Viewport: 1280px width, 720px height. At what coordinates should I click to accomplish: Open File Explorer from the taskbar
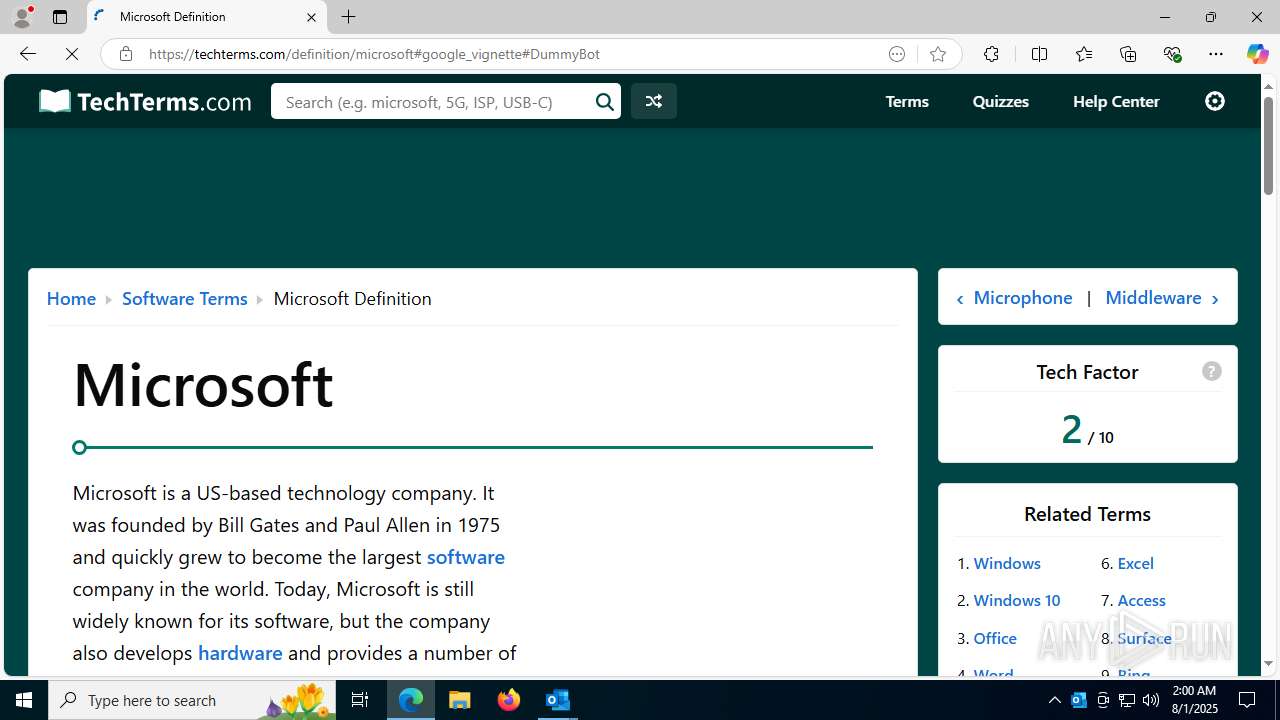point(460,700)
